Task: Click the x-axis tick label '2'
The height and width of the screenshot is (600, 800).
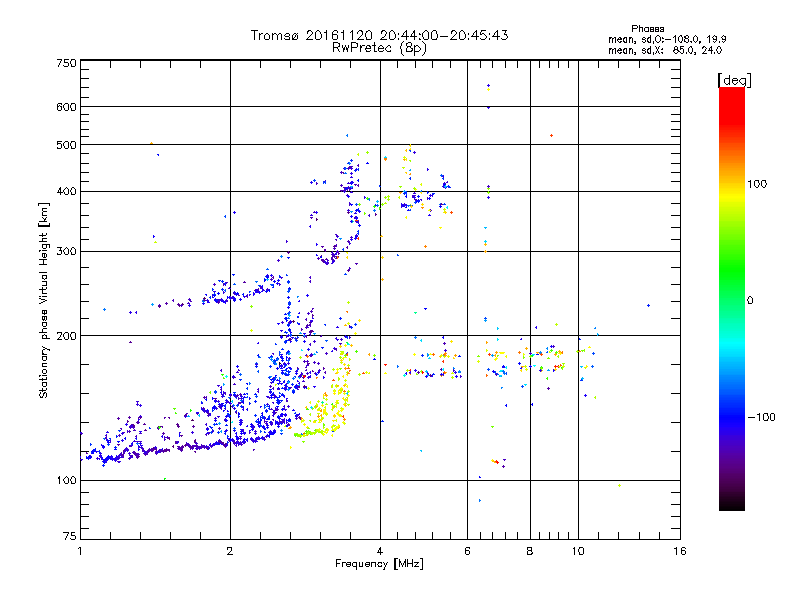Action: (230, 551)
